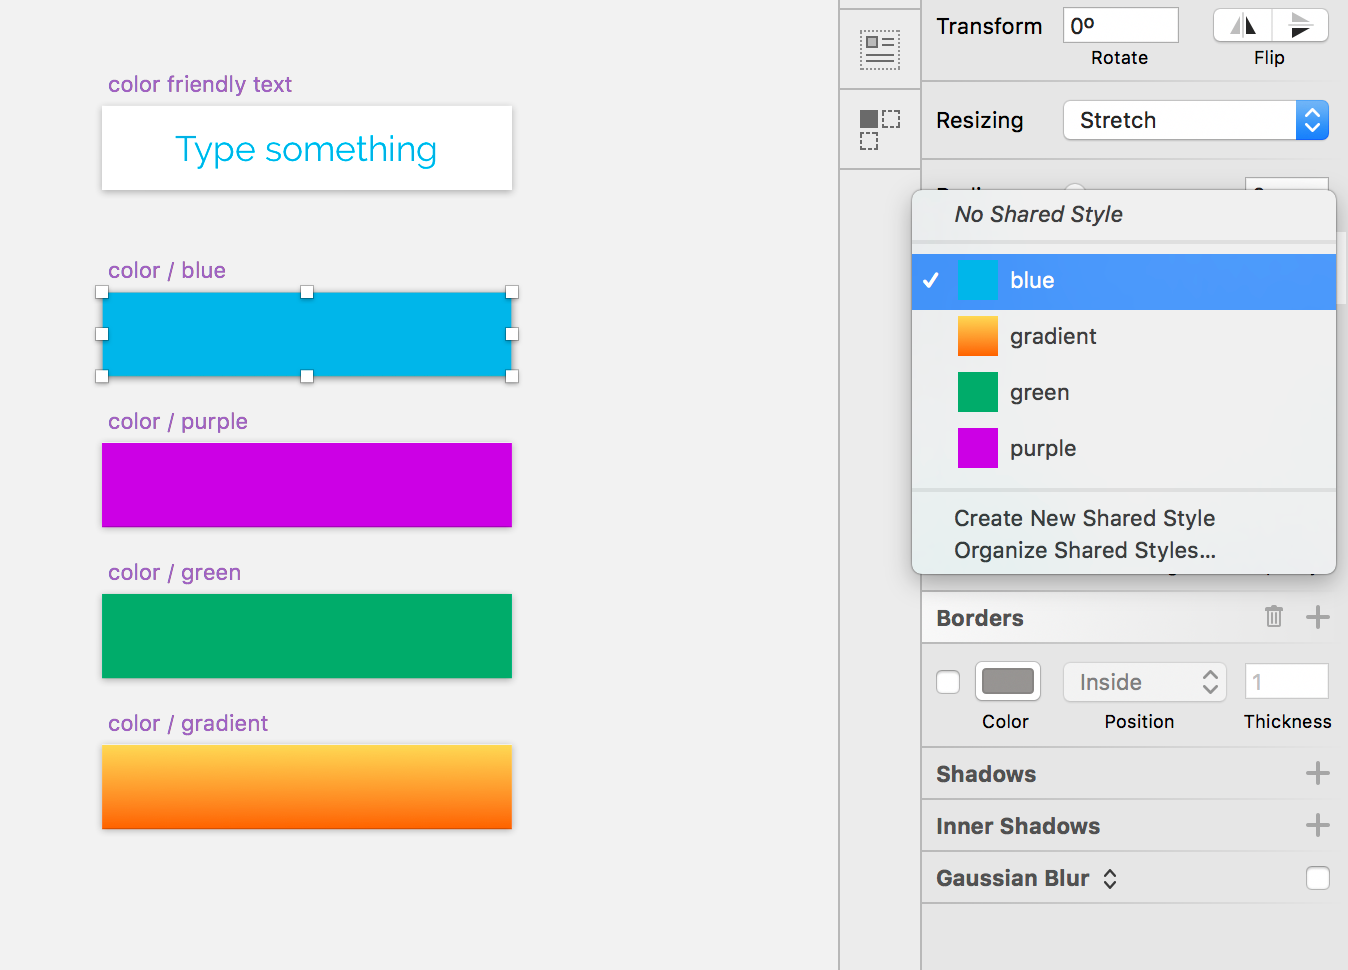The width and height of the screenshot is (1348, 970).
Task: Click the Inner Shadows plus icon
Action: (x=1317, y=825)
